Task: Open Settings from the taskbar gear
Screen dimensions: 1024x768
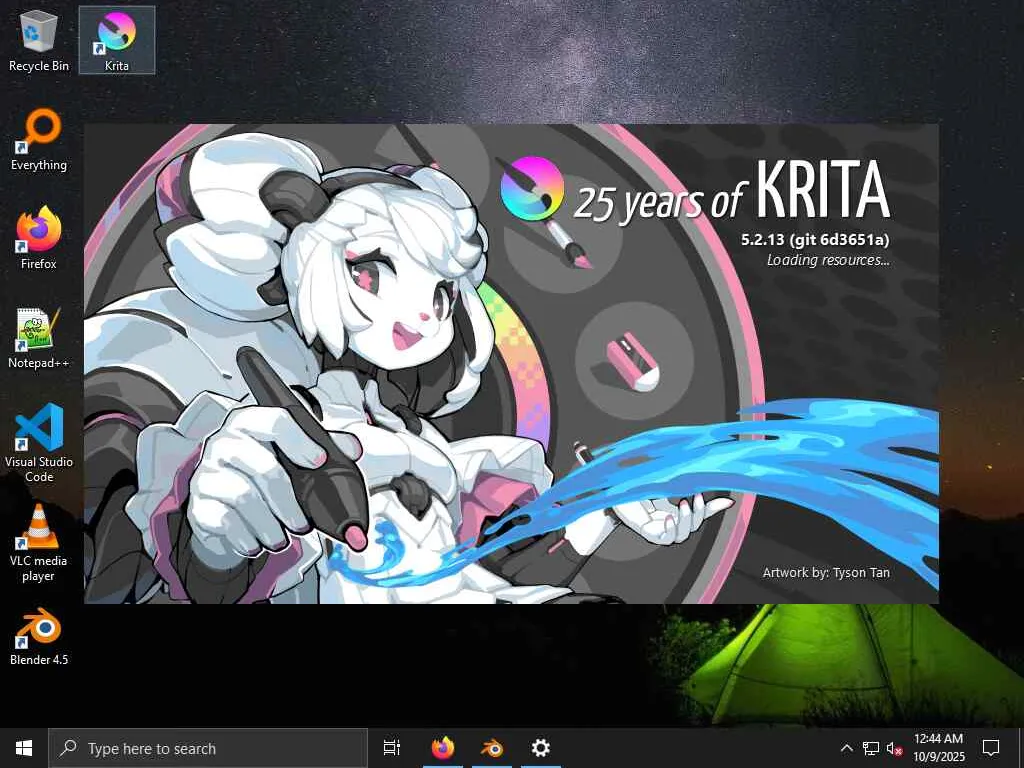Action: click(541, 748)
